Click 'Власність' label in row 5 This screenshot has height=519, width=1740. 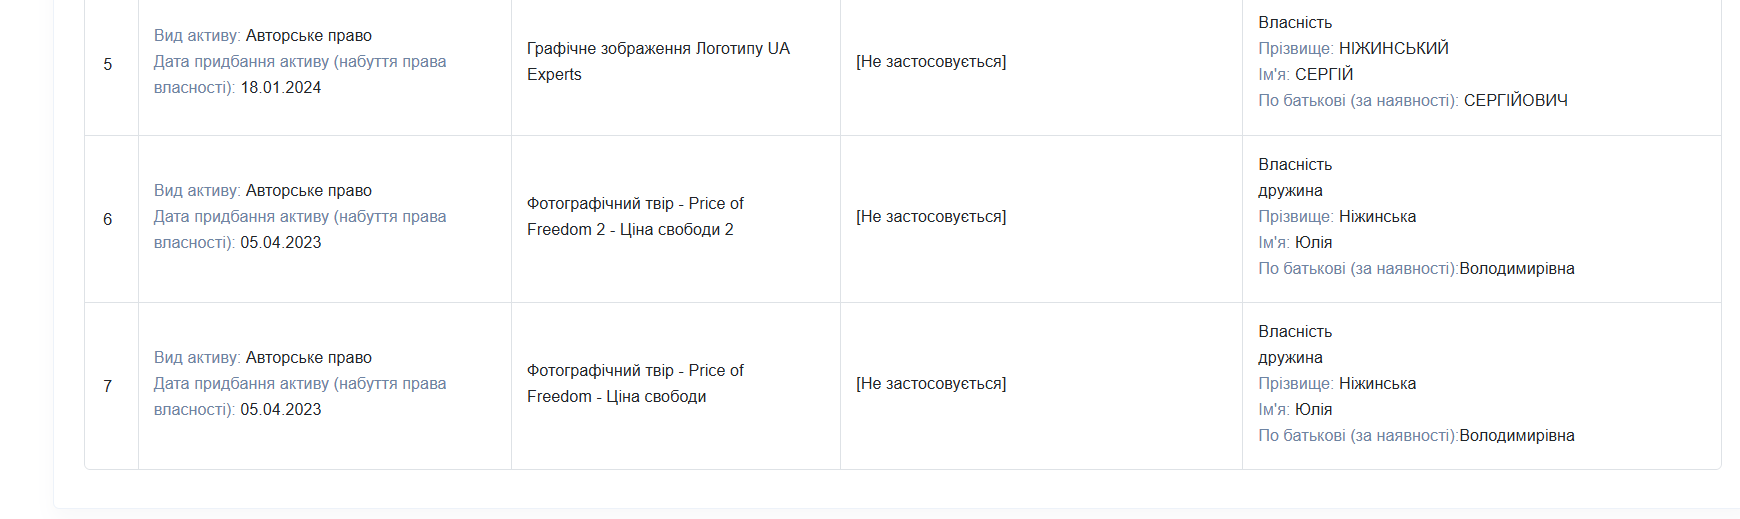pos(1295,23)
